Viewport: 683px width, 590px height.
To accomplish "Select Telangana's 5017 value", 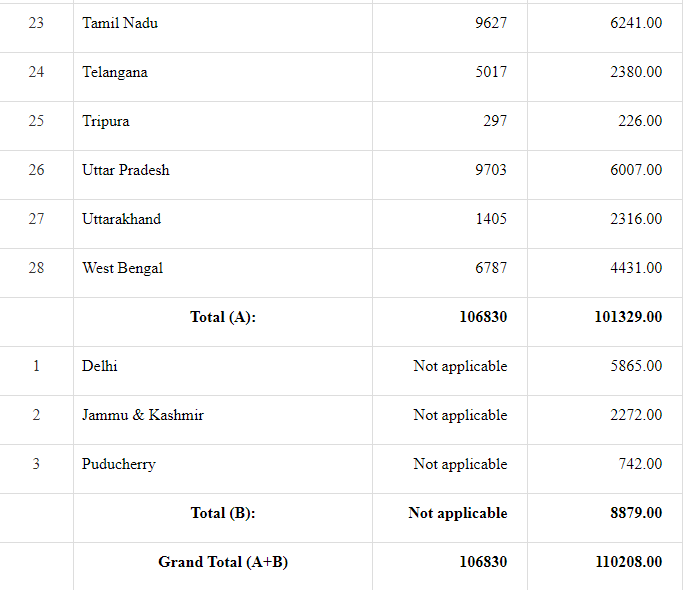I will pyautogui.click(x=491, y=72).
